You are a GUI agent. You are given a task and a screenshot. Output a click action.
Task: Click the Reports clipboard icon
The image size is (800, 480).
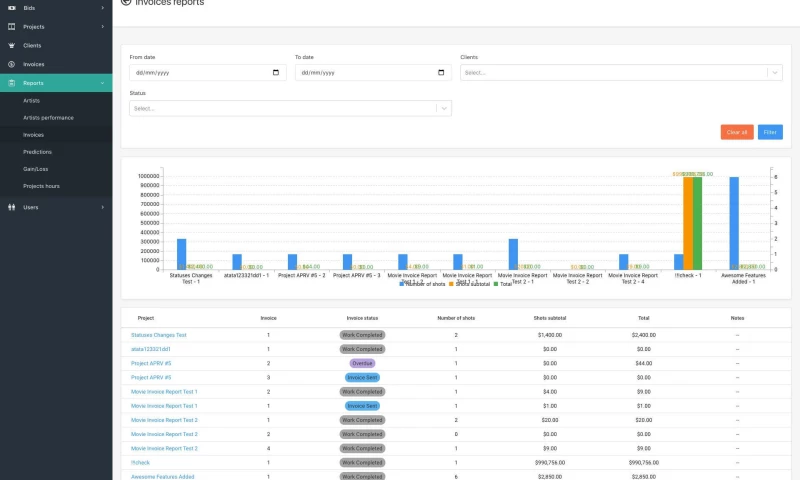click(x=11, y=83)
